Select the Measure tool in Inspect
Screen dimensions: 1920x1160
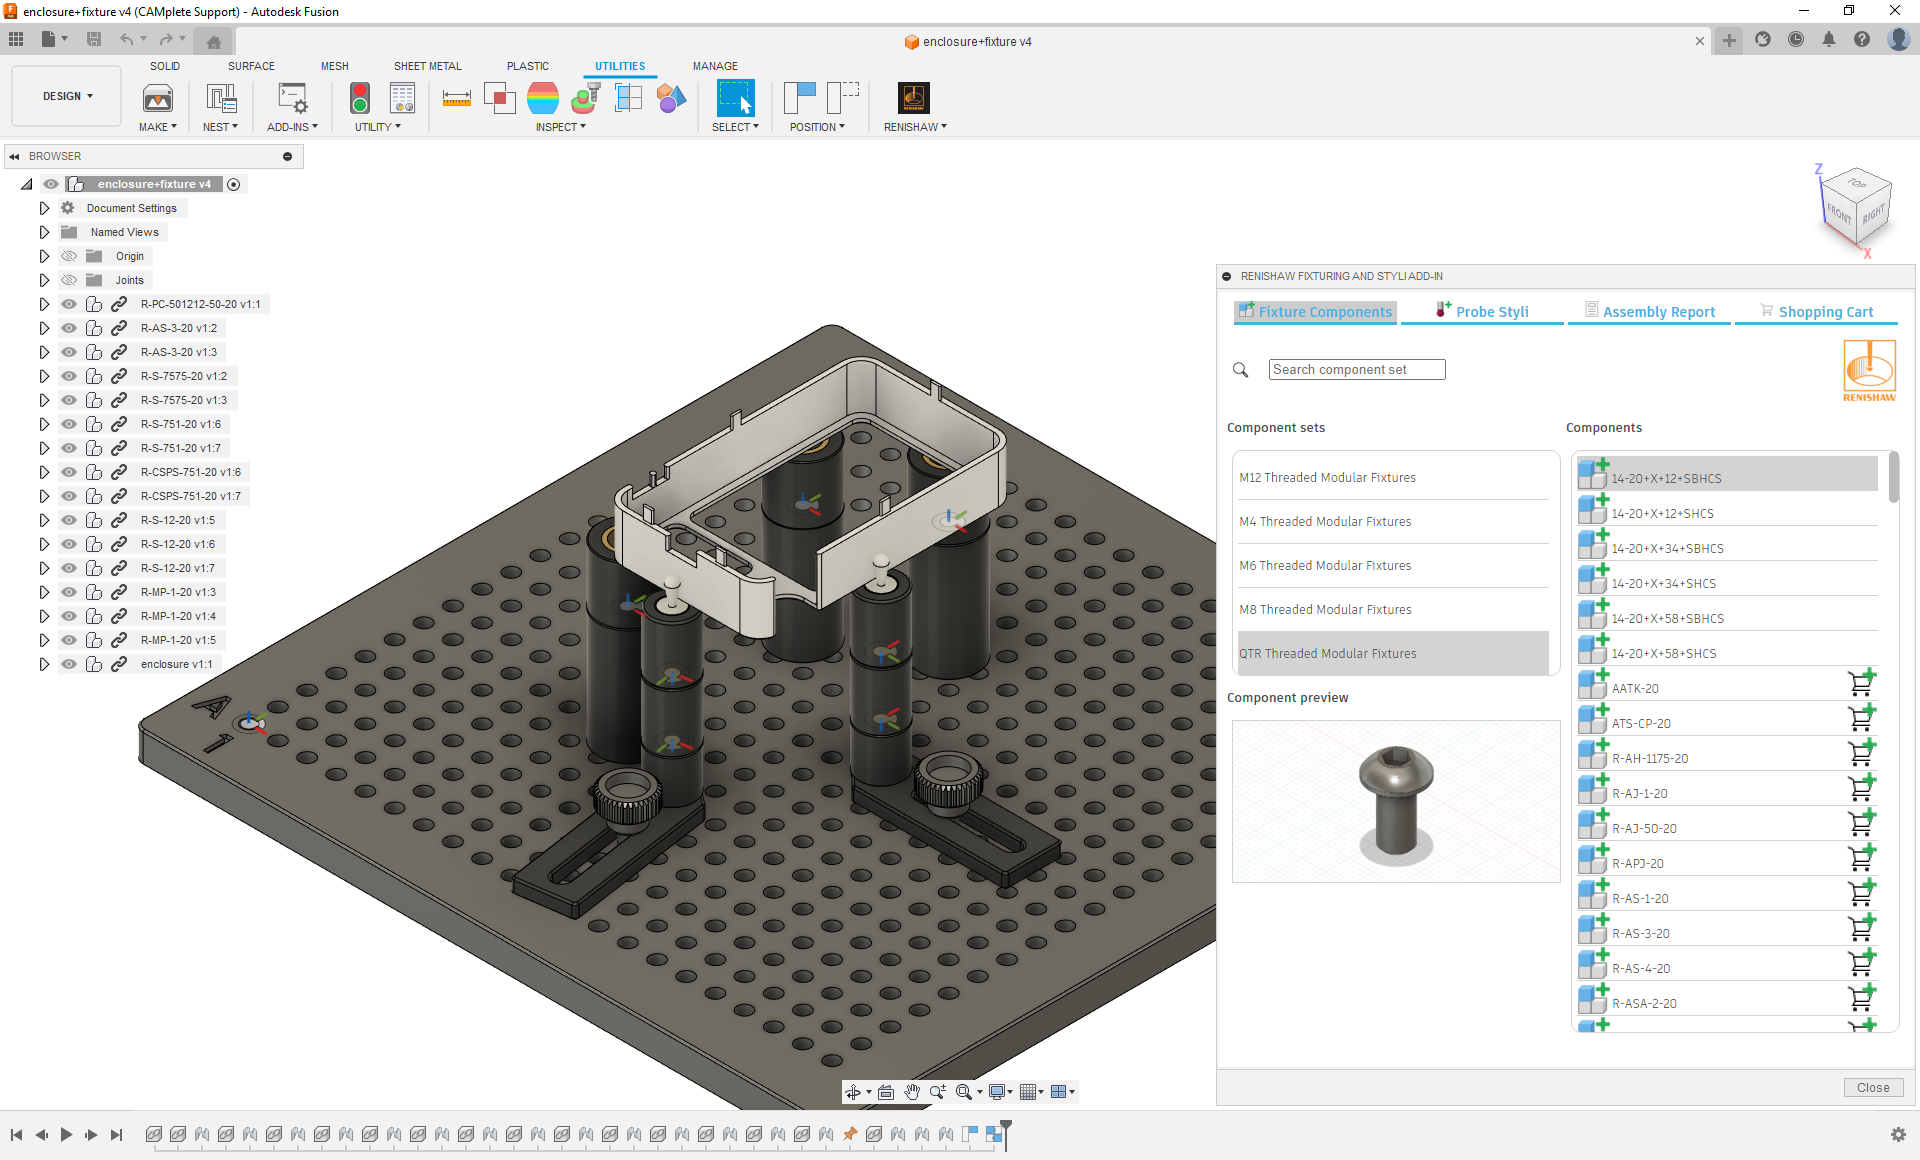point(457,98)
